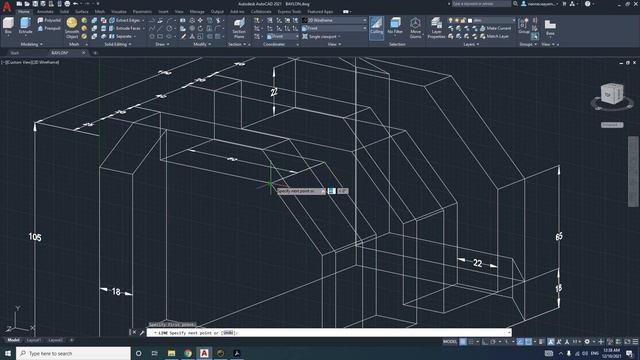640x360 pixels.
Task: Switch to the Layout1 tab
Action: (x=33, y=340)
